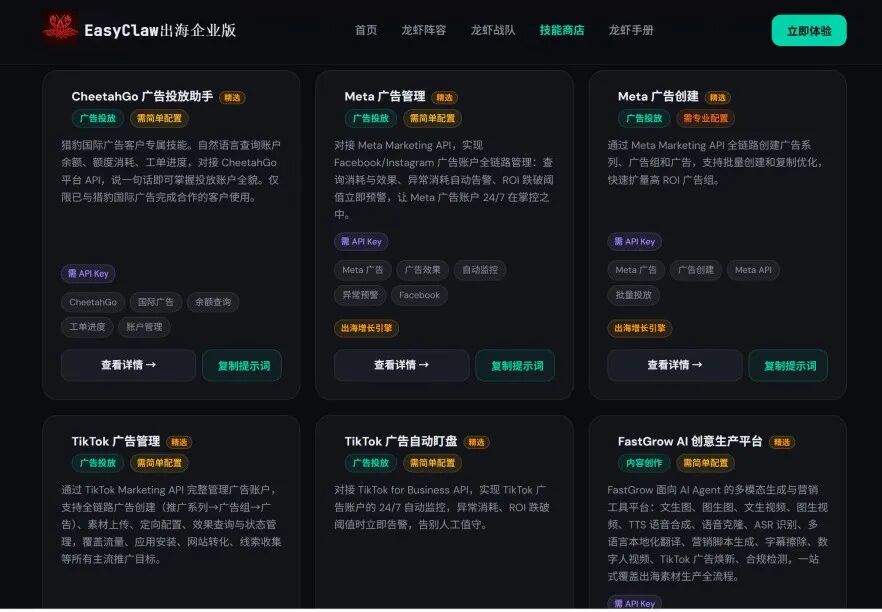This screenshot has height=612, width=882.
Task: Click 查看详情 on CheetahGo 广告投放助手 card
Action: pos(128,365)
